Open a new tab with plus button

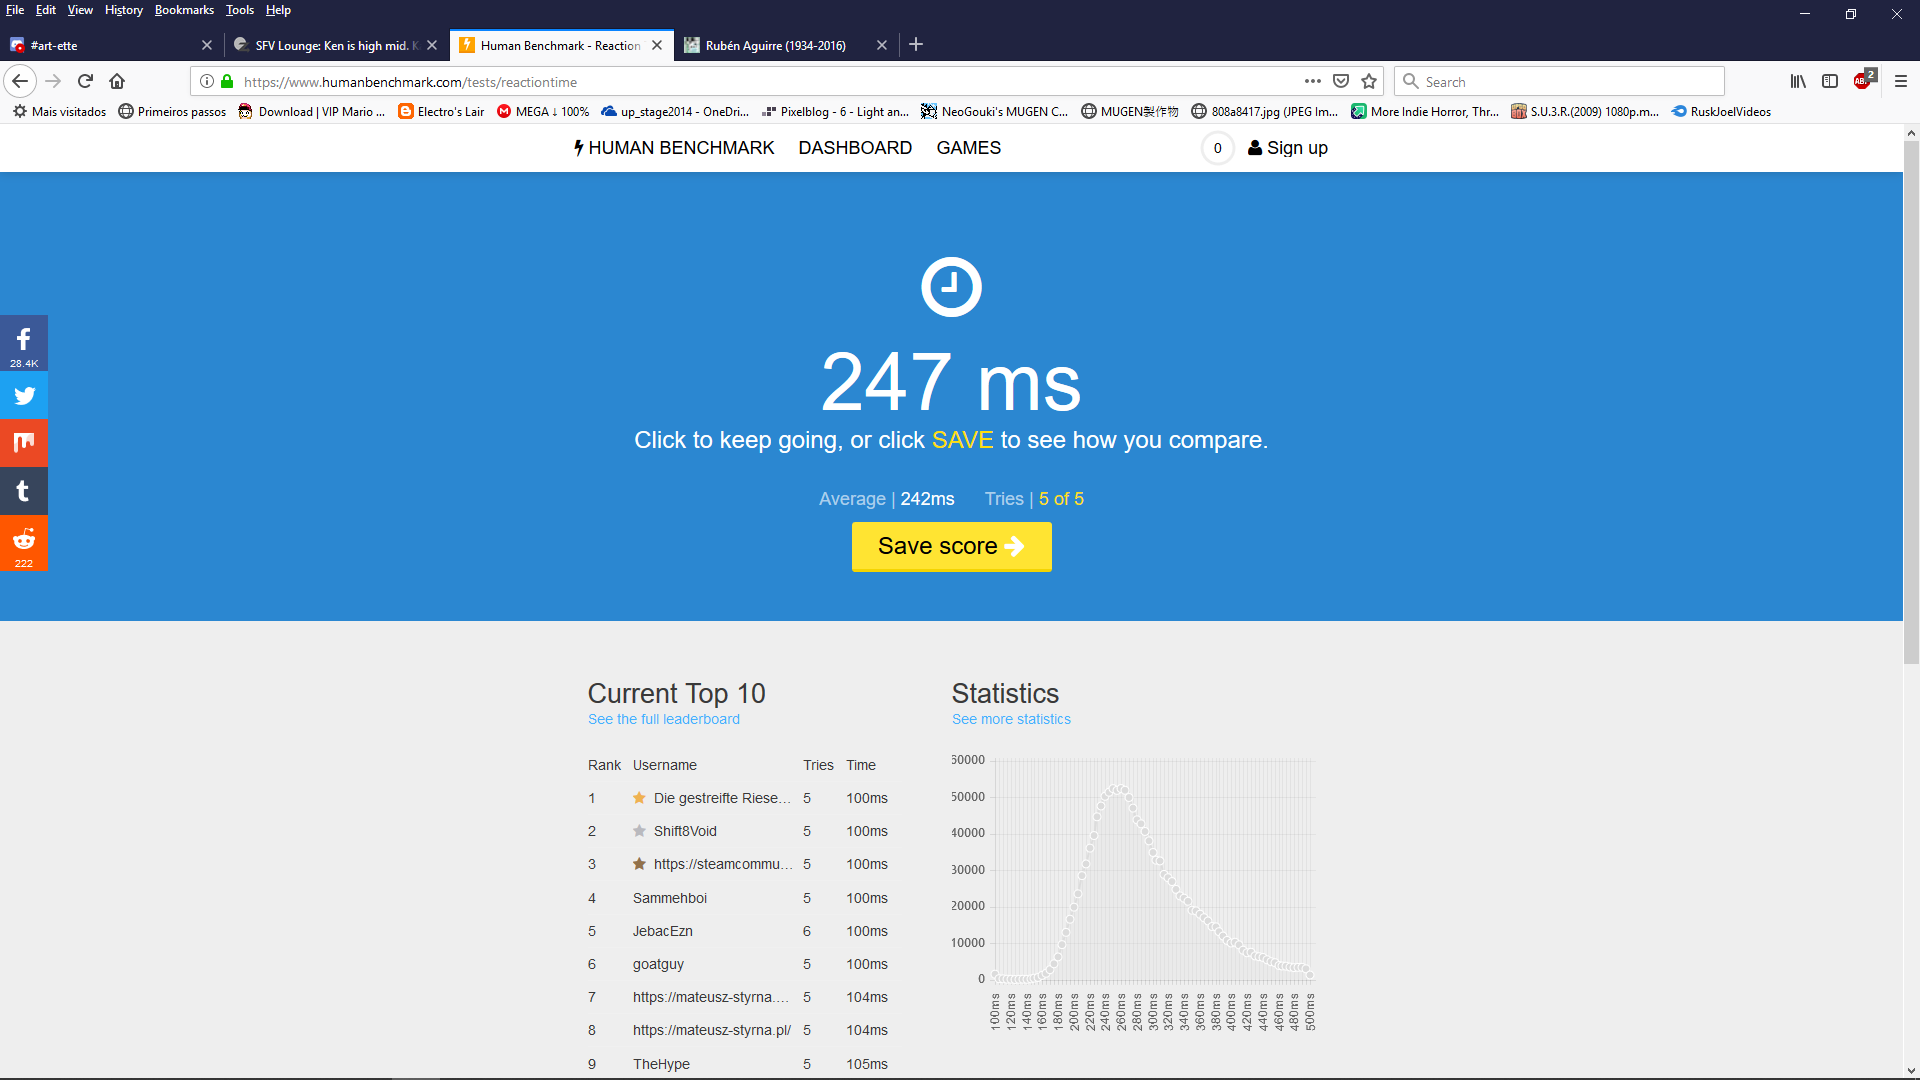(916, 44)
